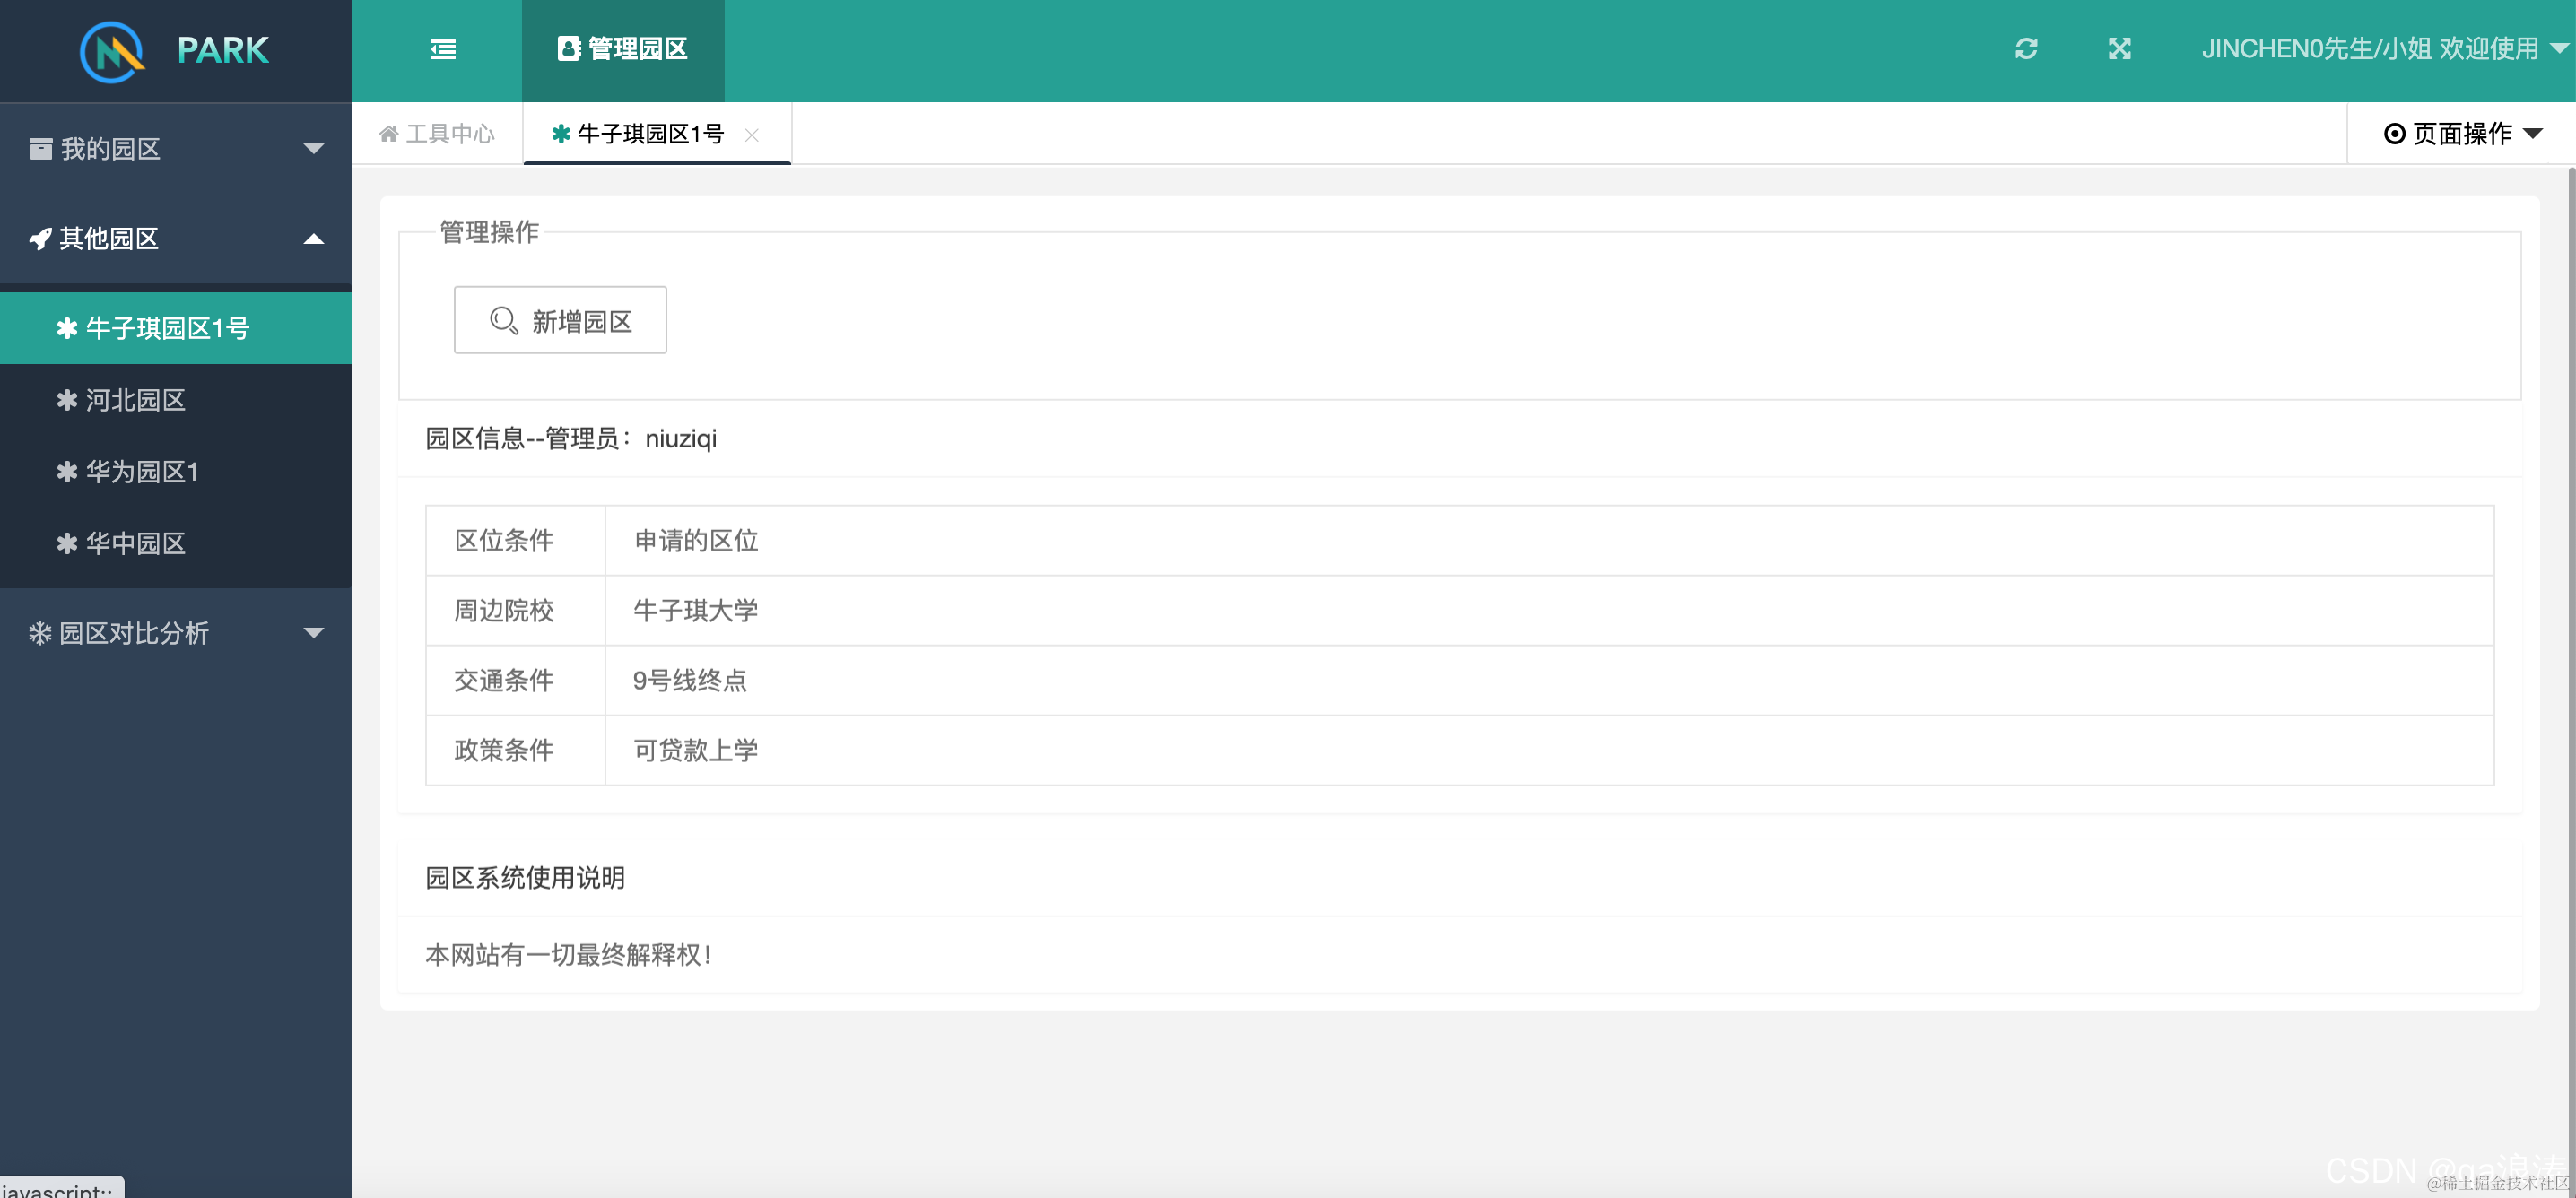The width and height of the screenshot is (2576, 1198).
Task: Select 华中园区 sidebar entry
Action: point(136,543)
